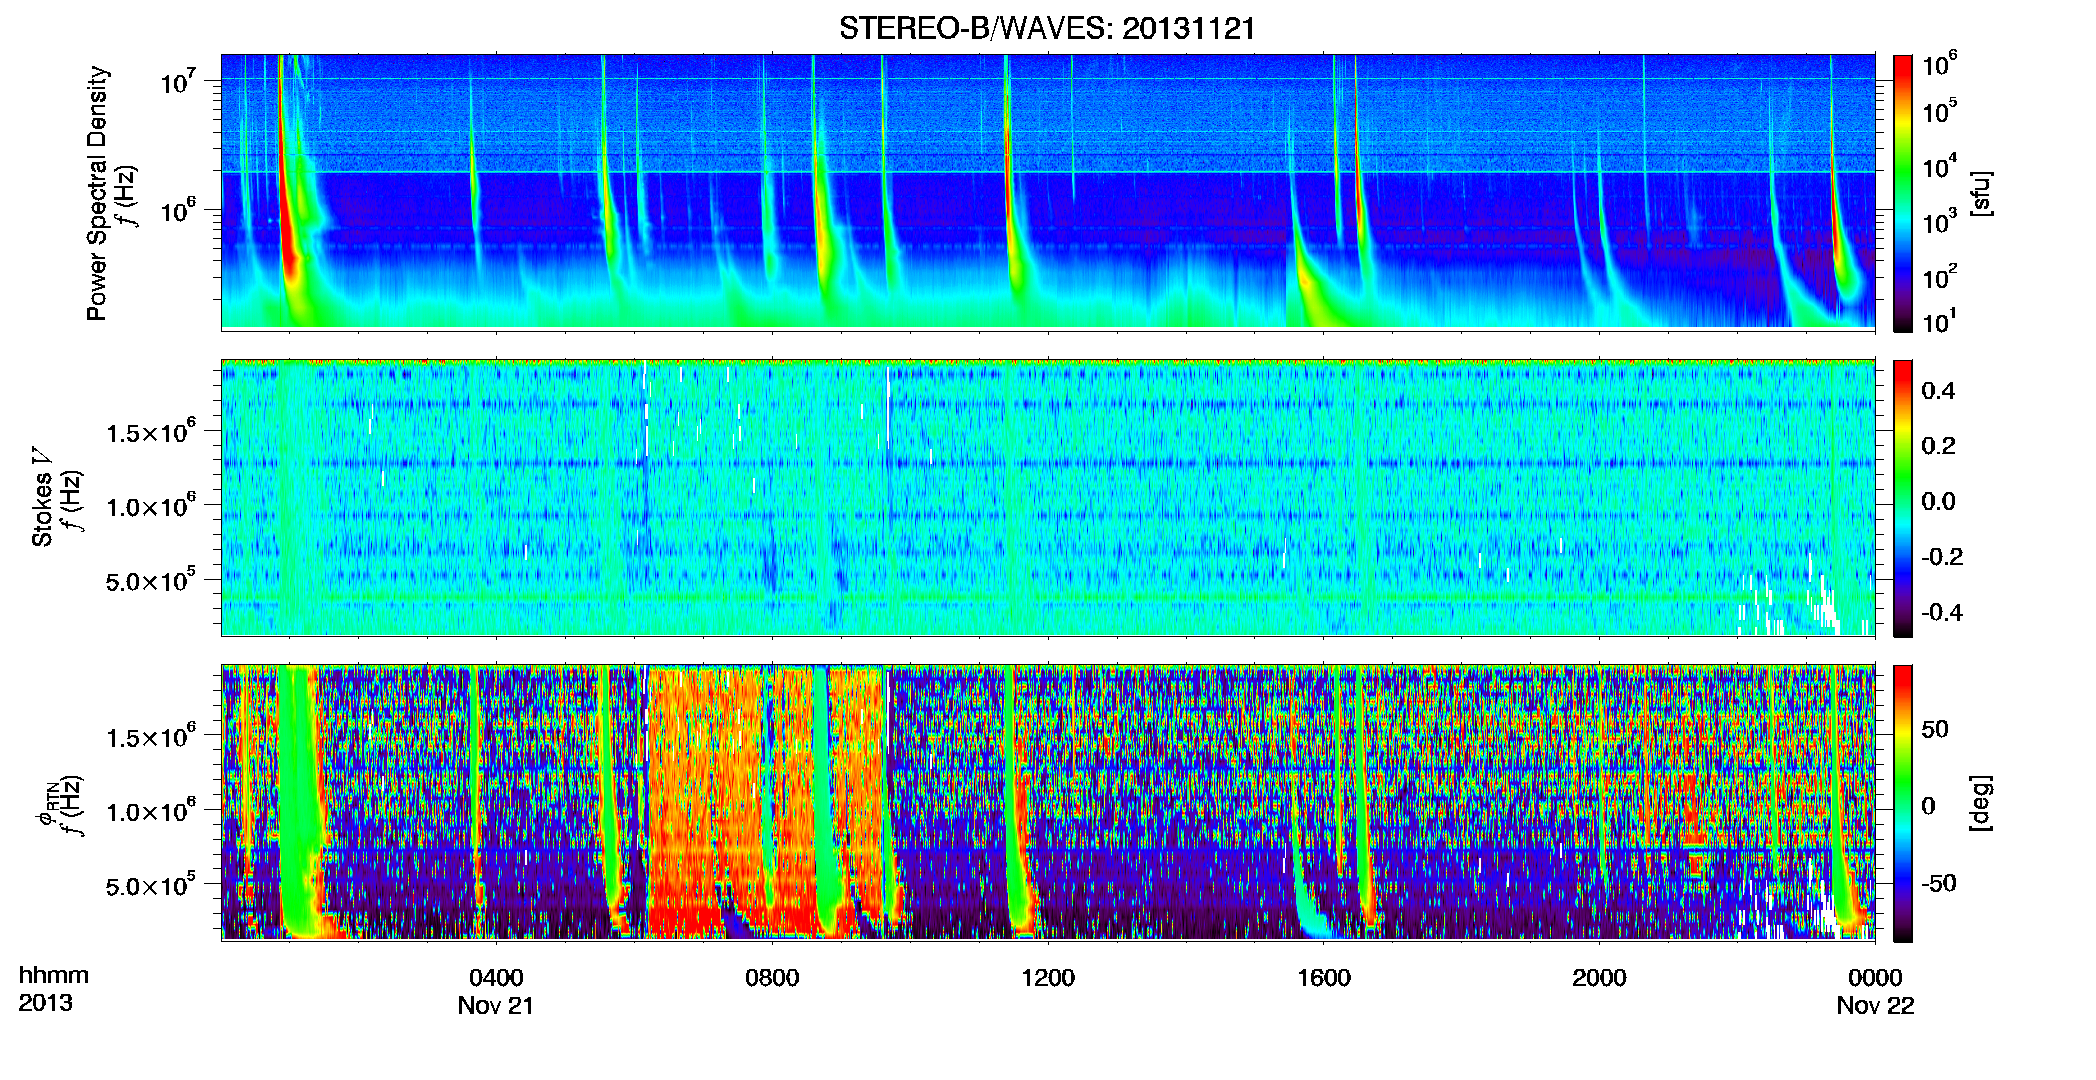Click the Stokes V color bar
The image size is (2096, 1080).
tap(1903, 498)
